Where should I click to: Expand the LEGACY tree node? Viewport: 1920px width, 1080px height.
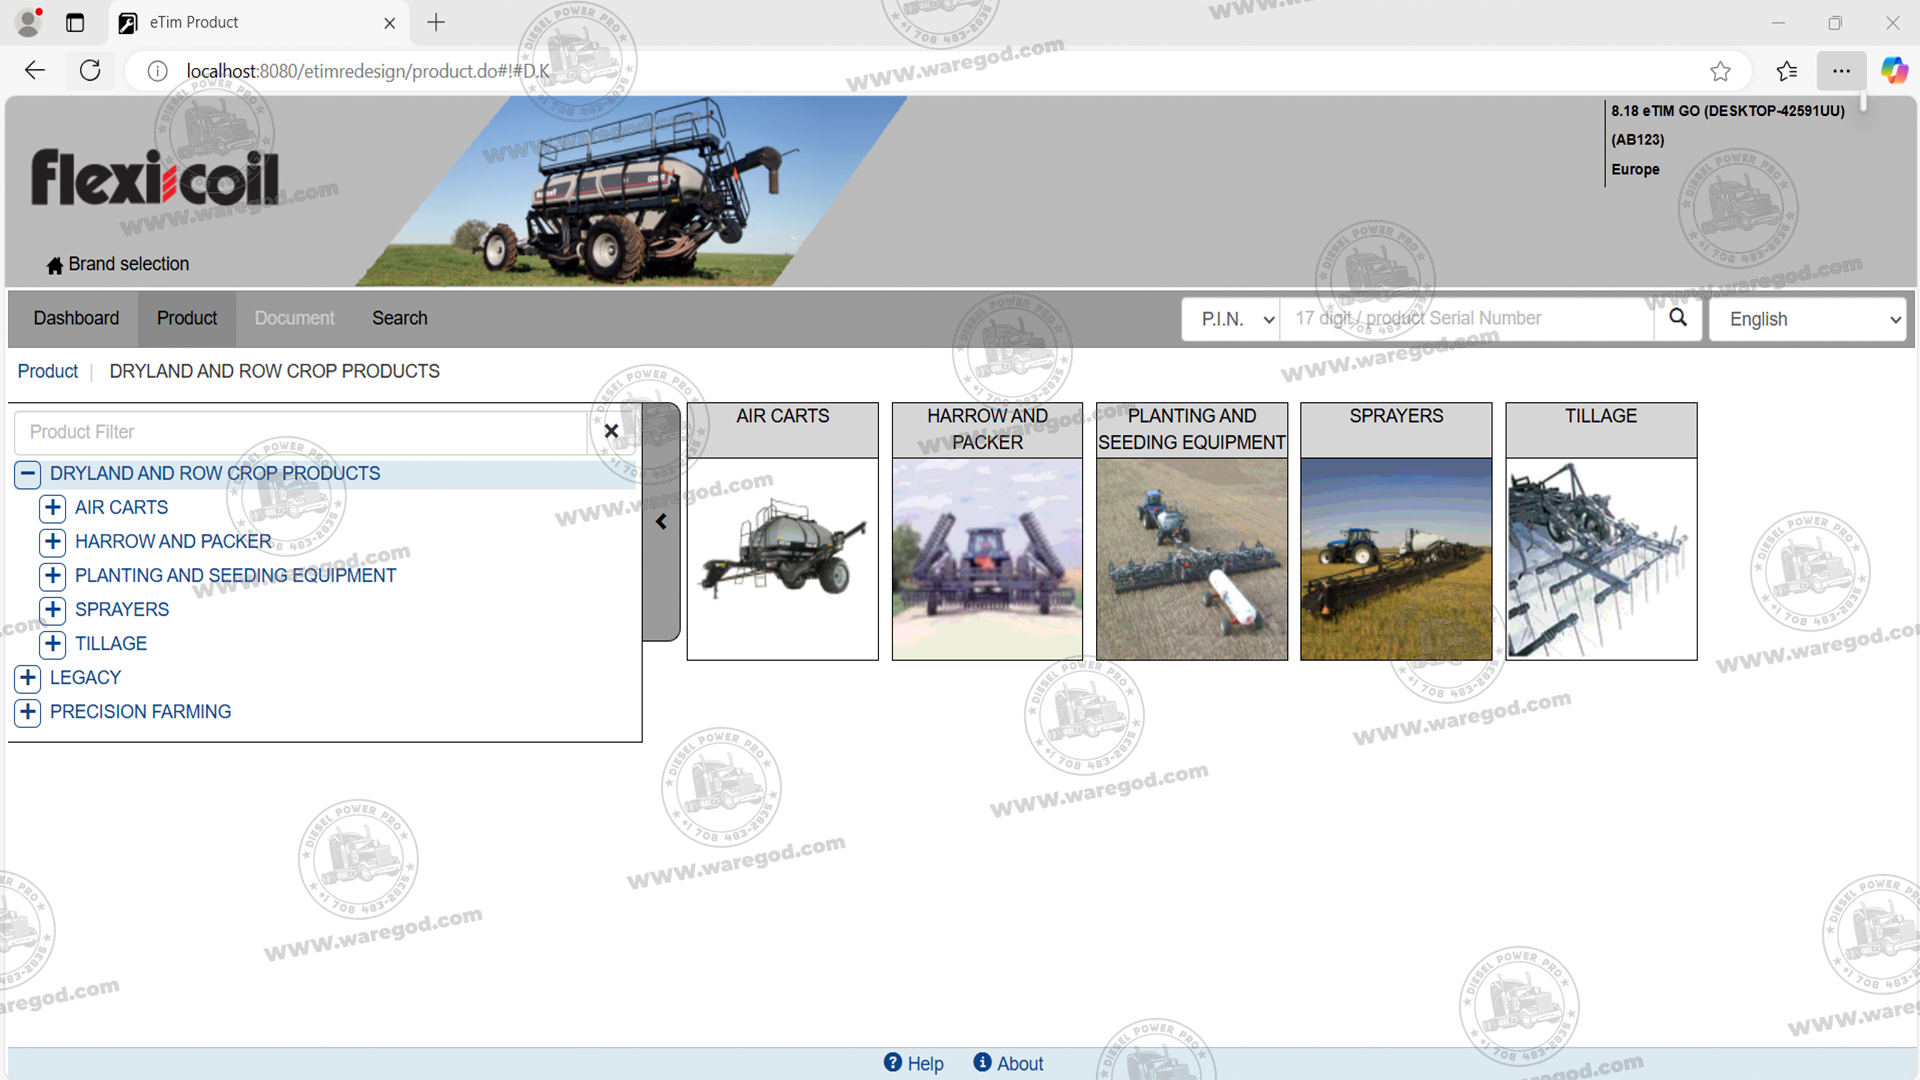click(28, 678)
